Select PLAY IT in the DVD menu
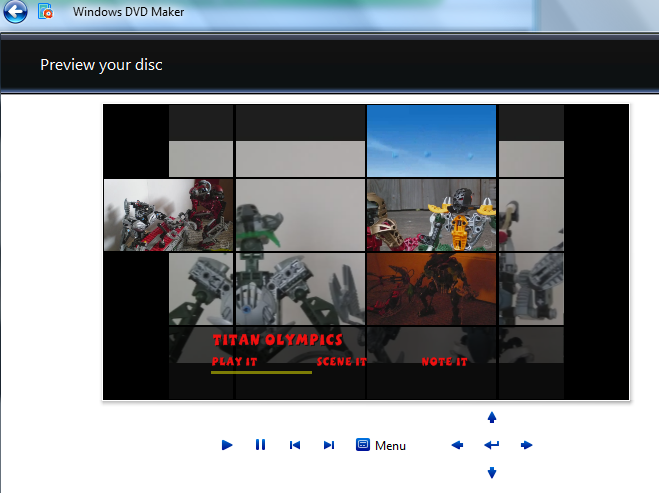This screenshot has width=659, height=493. click(234, 361)
